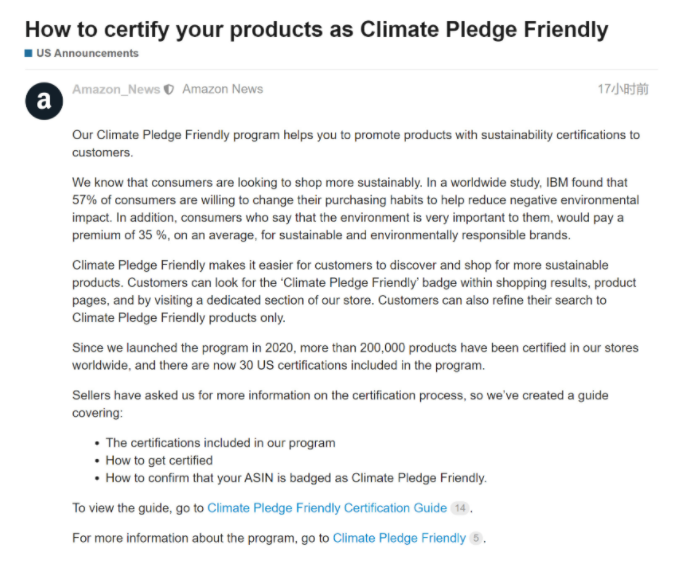Image resolution: width=683 pixels, height=577 pixels.
Task: Click the paragraph about the Climate Pledge Friendly badge
Action: coord(354,291)
